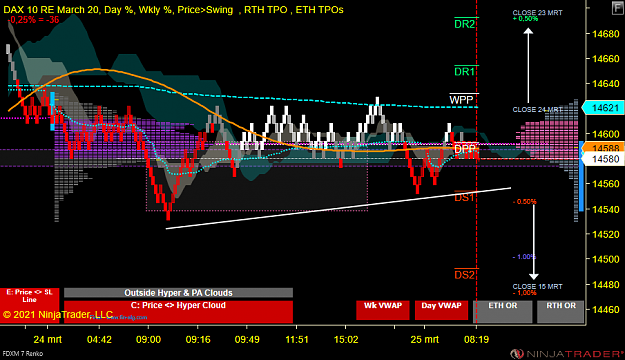The width and height of the screenshot is (625, 360).
Task: Click the 'CLOSE 24 MRT' label
Action: pos(537,110)
